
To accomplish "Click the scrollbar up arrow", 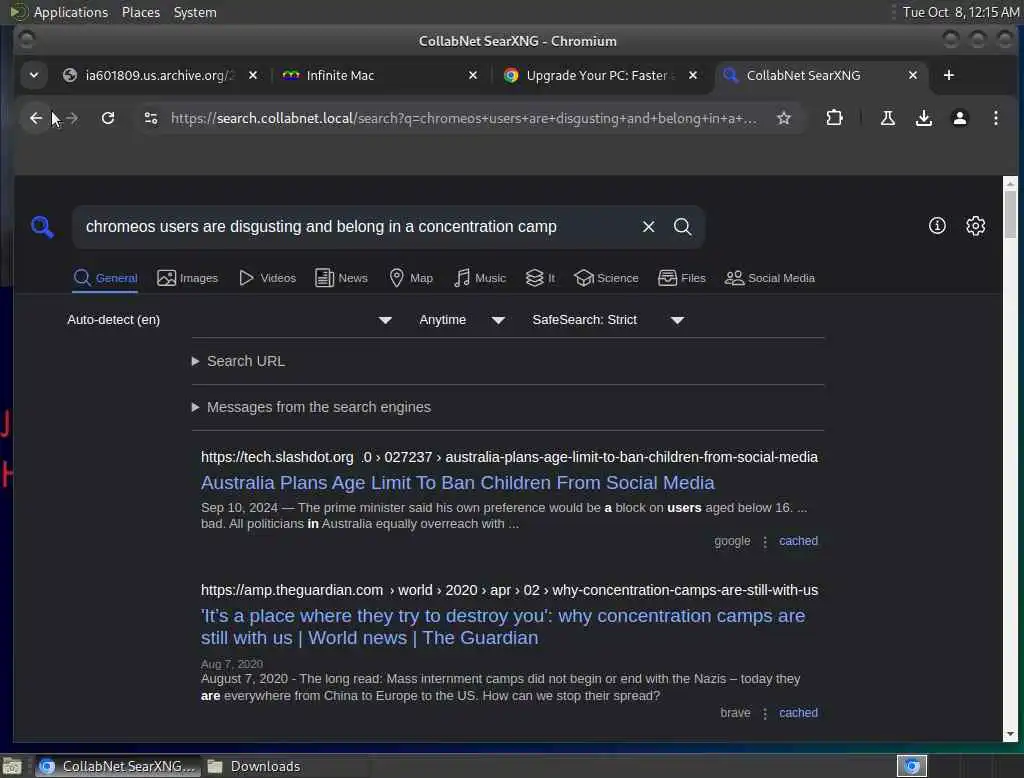I will pyautogui.click(x=1010, y=184).
